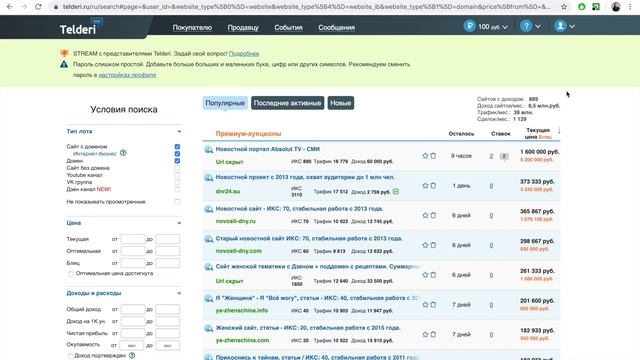Click help icon beside Доход подтвержден
This screenshot has width=640, height=360.
click(x=132, y=356)
